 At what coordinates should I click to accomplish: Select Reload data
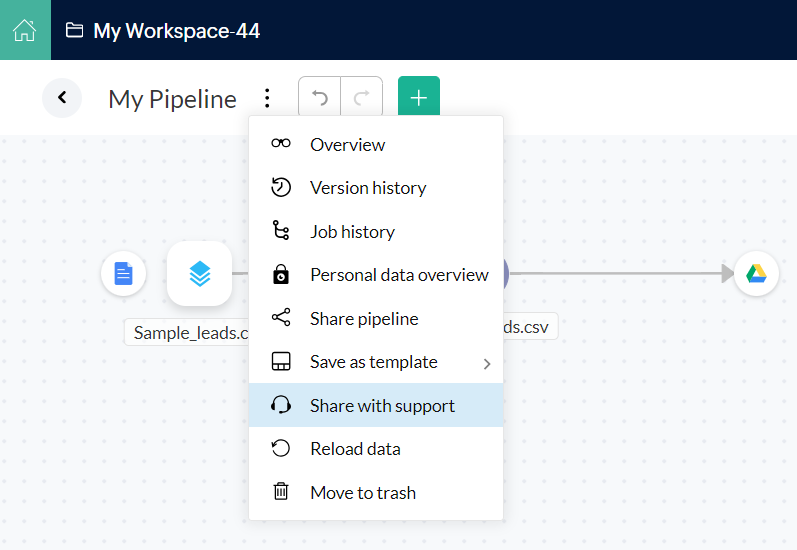click(355, 449)
